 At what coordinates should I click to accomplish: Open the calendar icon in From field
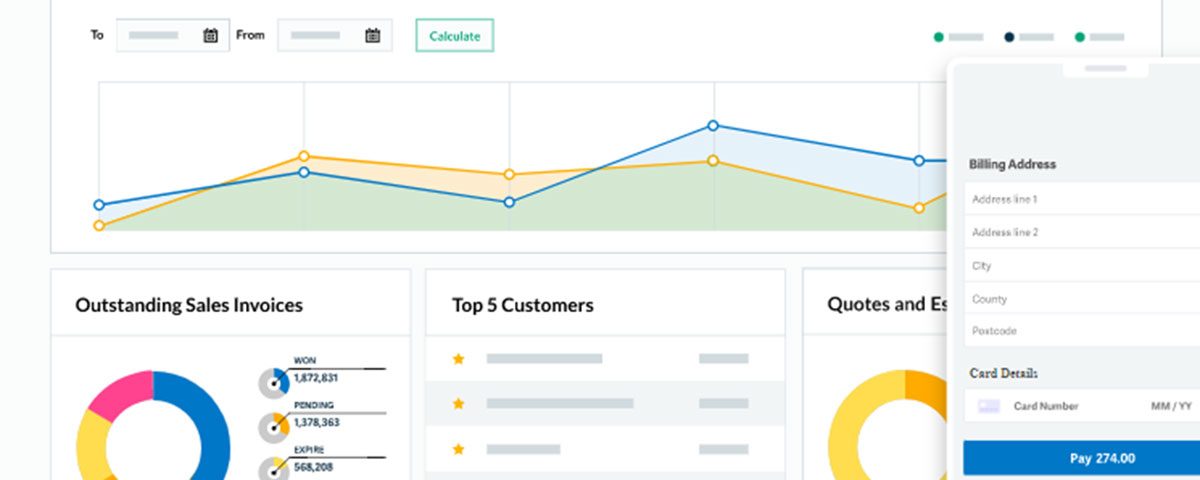373,35
